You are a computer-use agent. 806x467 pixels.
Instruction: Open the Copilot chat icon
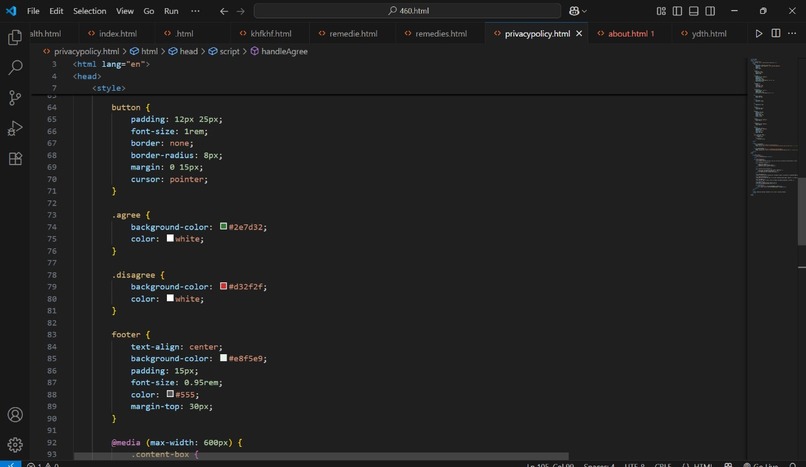click(574, 11)
